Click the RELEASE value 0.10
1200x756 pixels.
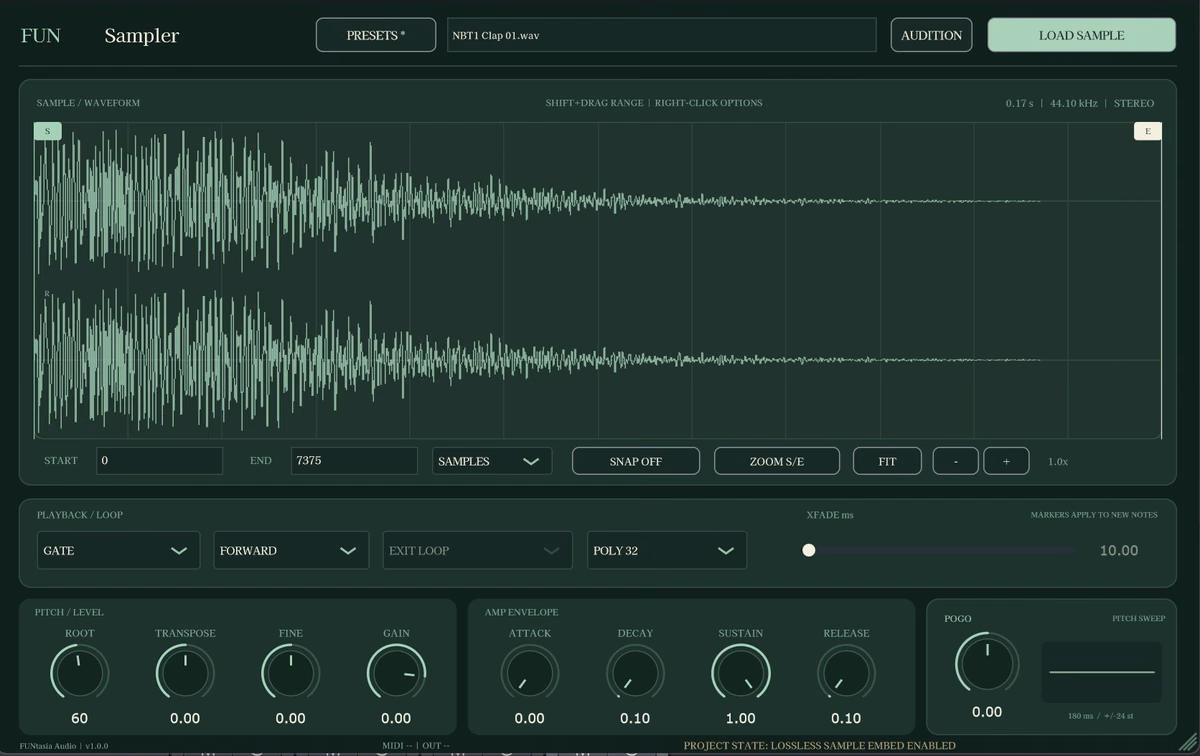pyautogui.click(x=846, y=718)
